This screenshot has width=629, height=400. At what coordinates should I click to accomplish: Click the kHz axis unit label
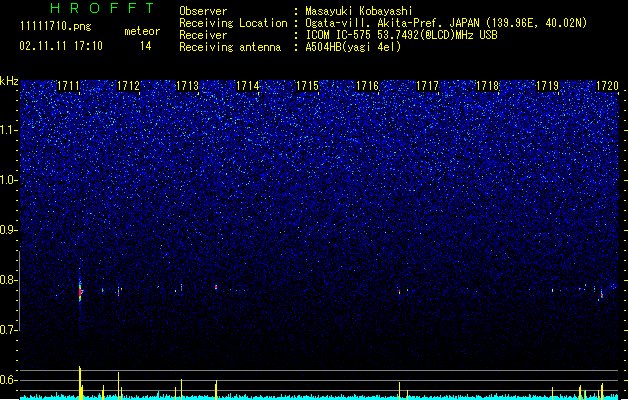9,81
